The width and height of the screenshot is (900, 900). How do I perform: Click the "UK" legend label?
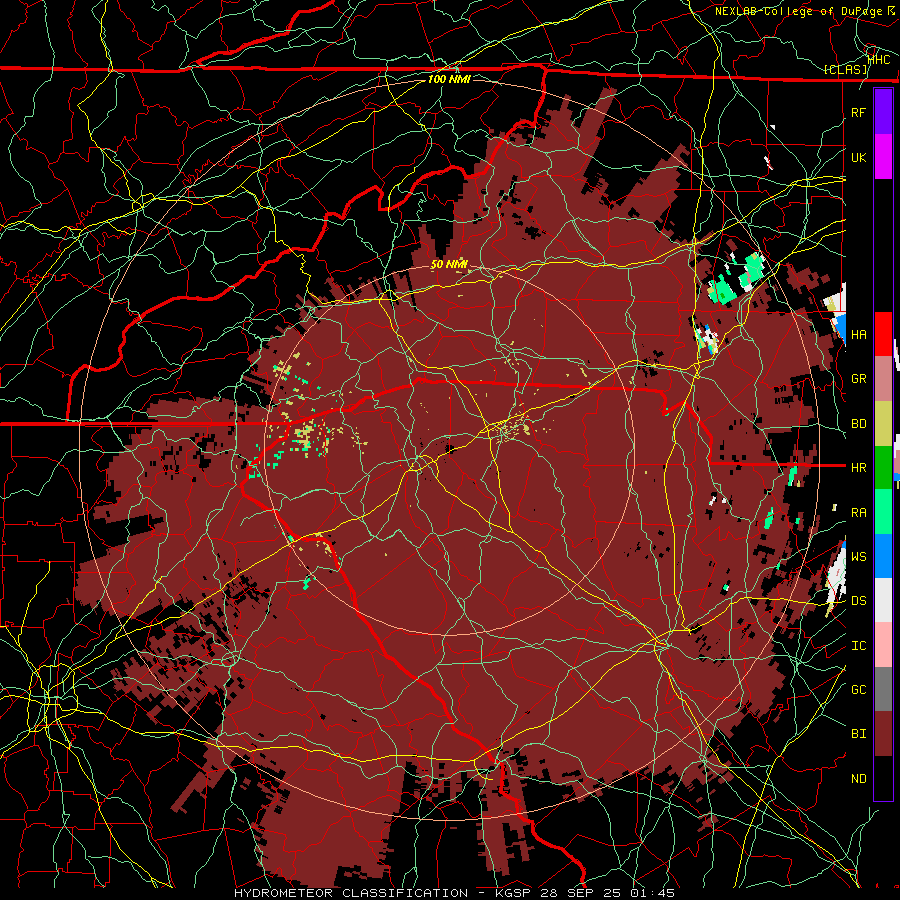(x=858, y=157)
